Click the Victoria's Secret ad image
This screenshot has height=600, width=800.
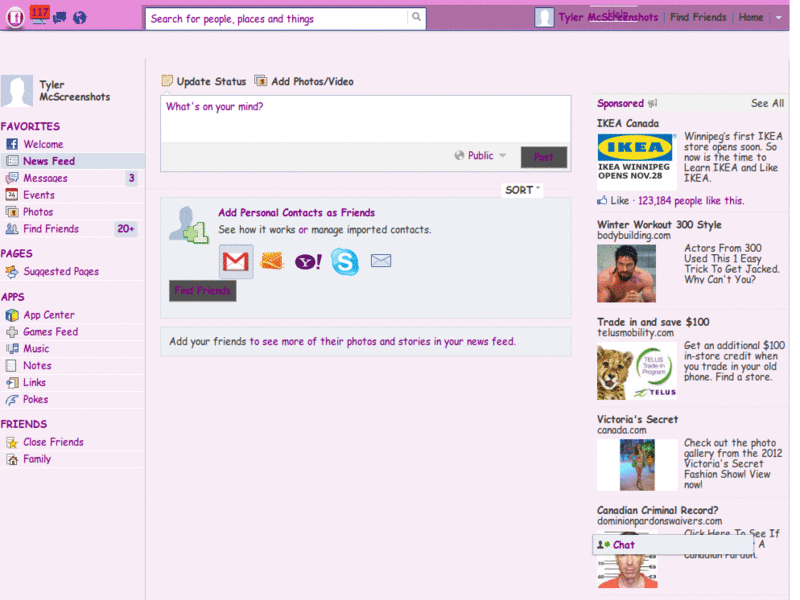(x=637, y=465)
